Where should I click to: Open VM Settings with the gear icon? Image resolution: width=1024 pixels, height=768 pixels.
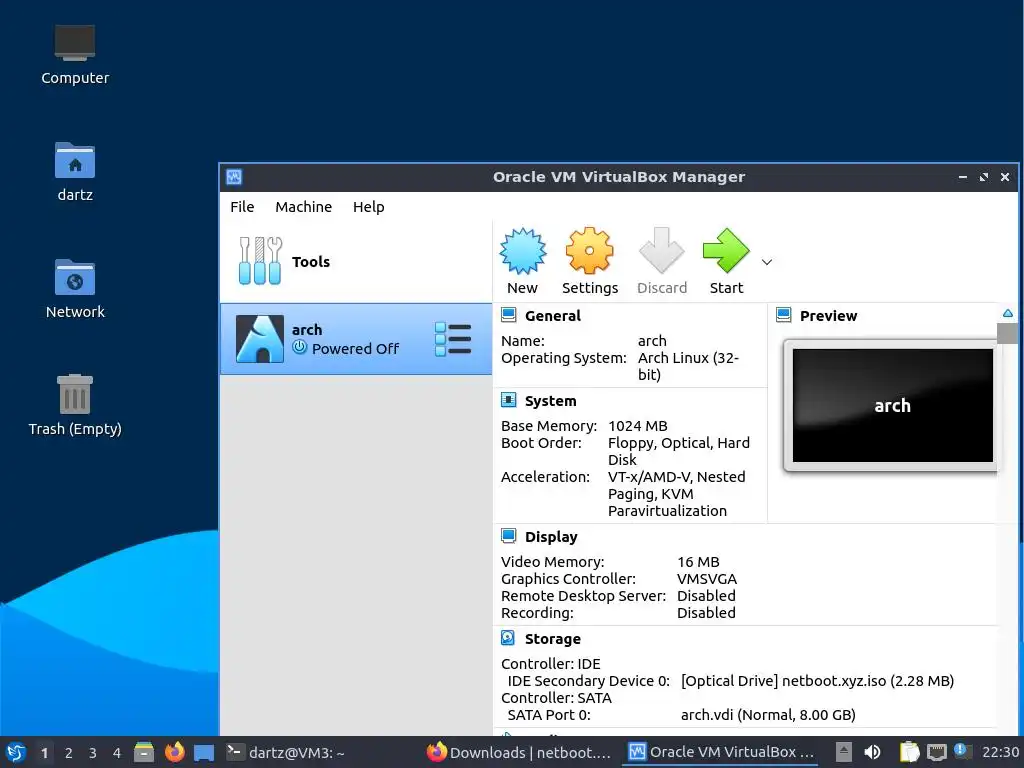click(x=590, y=251)
